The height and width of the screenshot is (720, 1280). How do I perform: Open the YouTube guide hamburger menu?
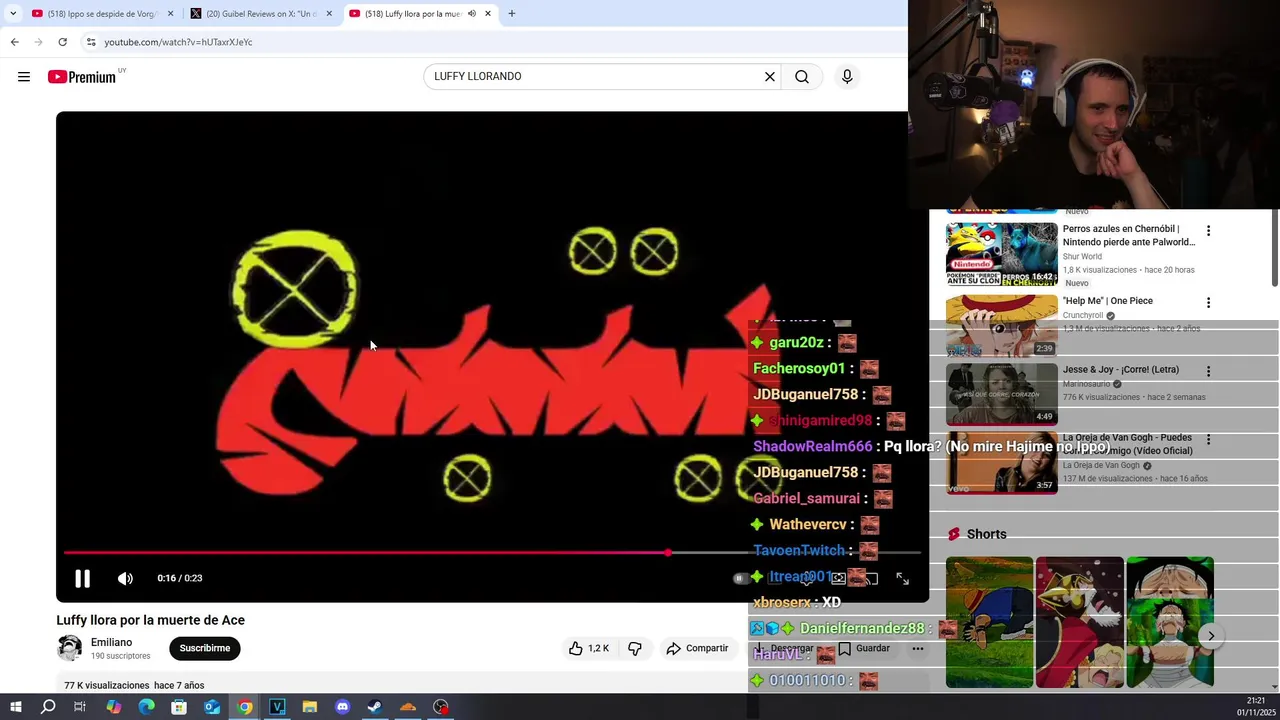coord(24,77)
